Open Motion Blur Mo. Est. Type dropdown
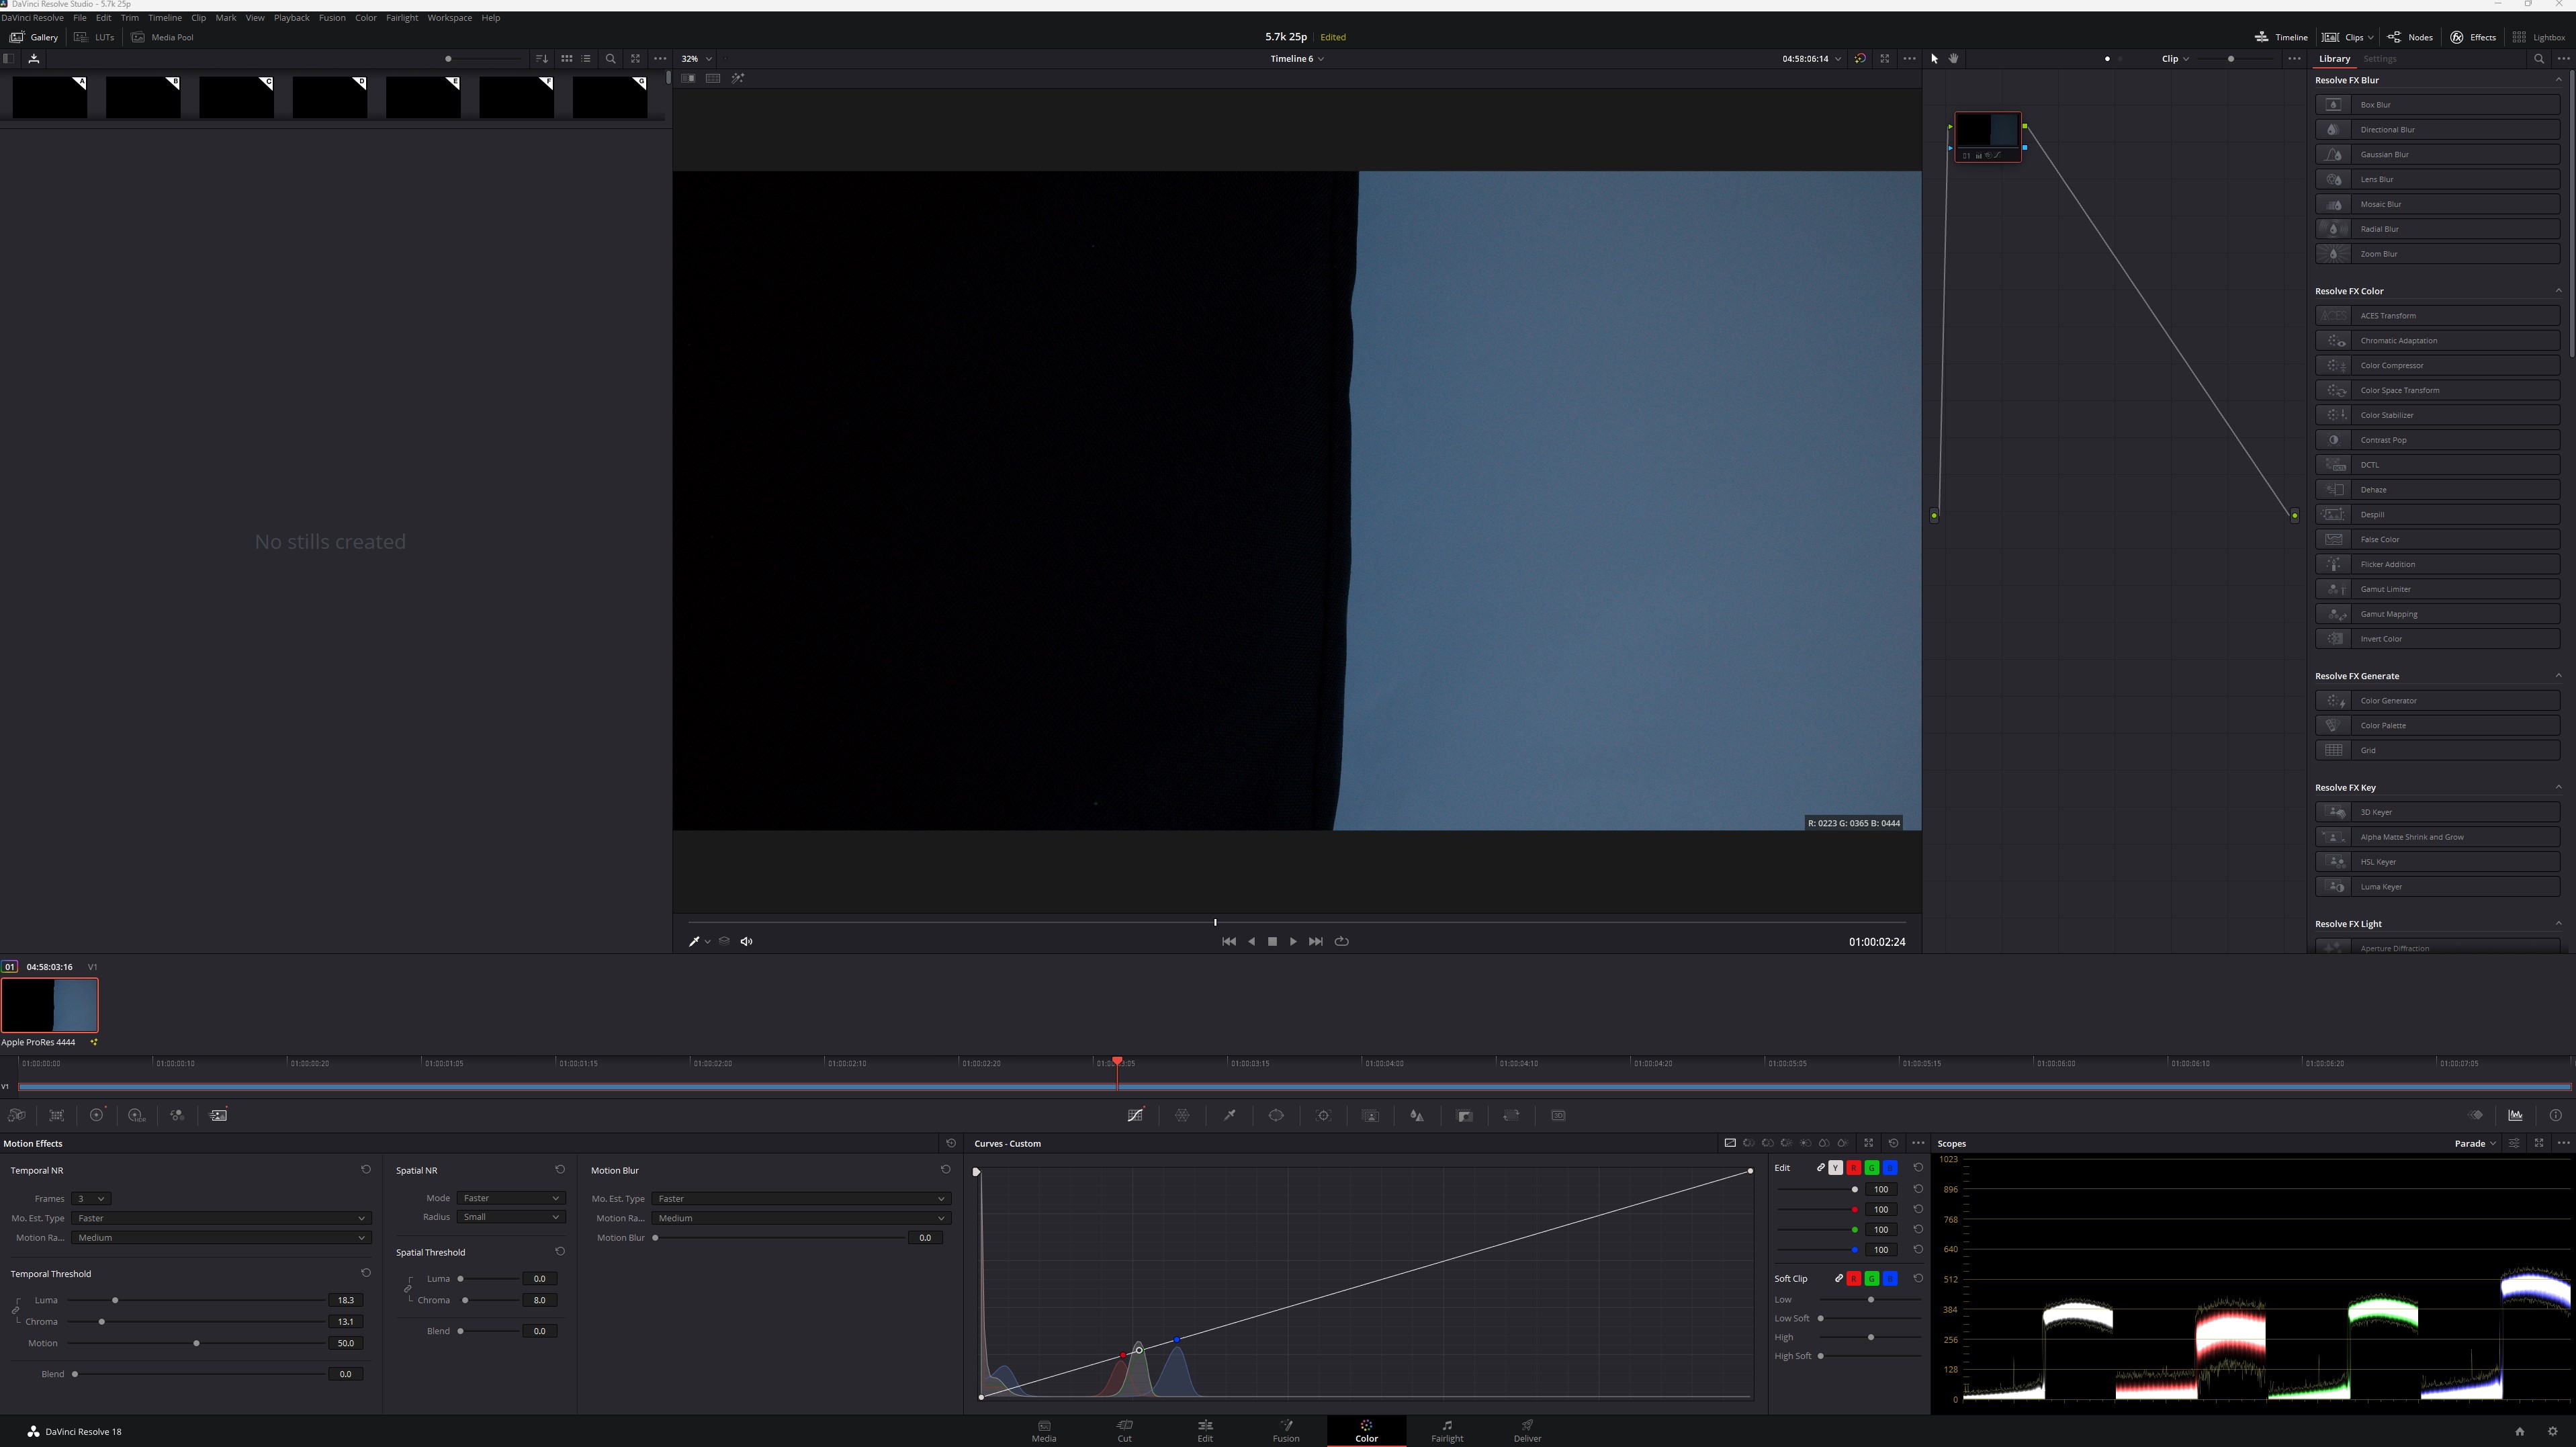 click(x=800, y=1198)
